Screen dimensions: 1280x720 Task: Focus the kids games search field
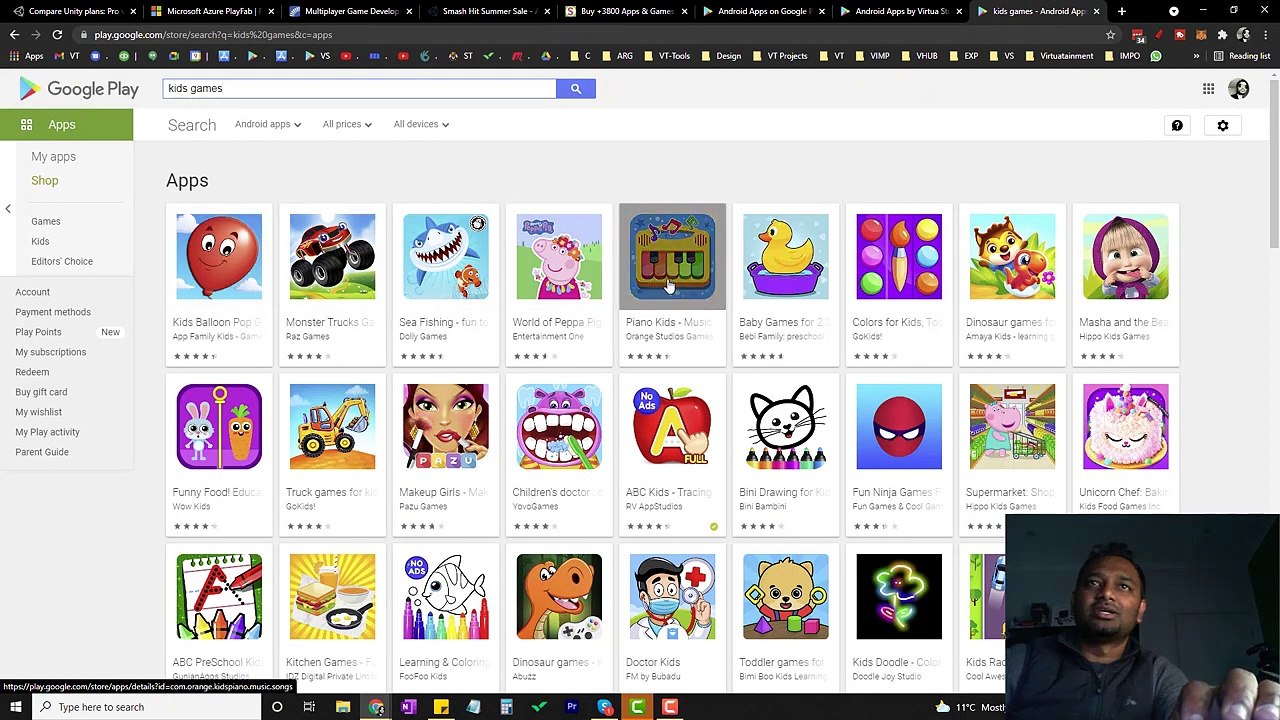pyautogui.click(x=359, y=89)
